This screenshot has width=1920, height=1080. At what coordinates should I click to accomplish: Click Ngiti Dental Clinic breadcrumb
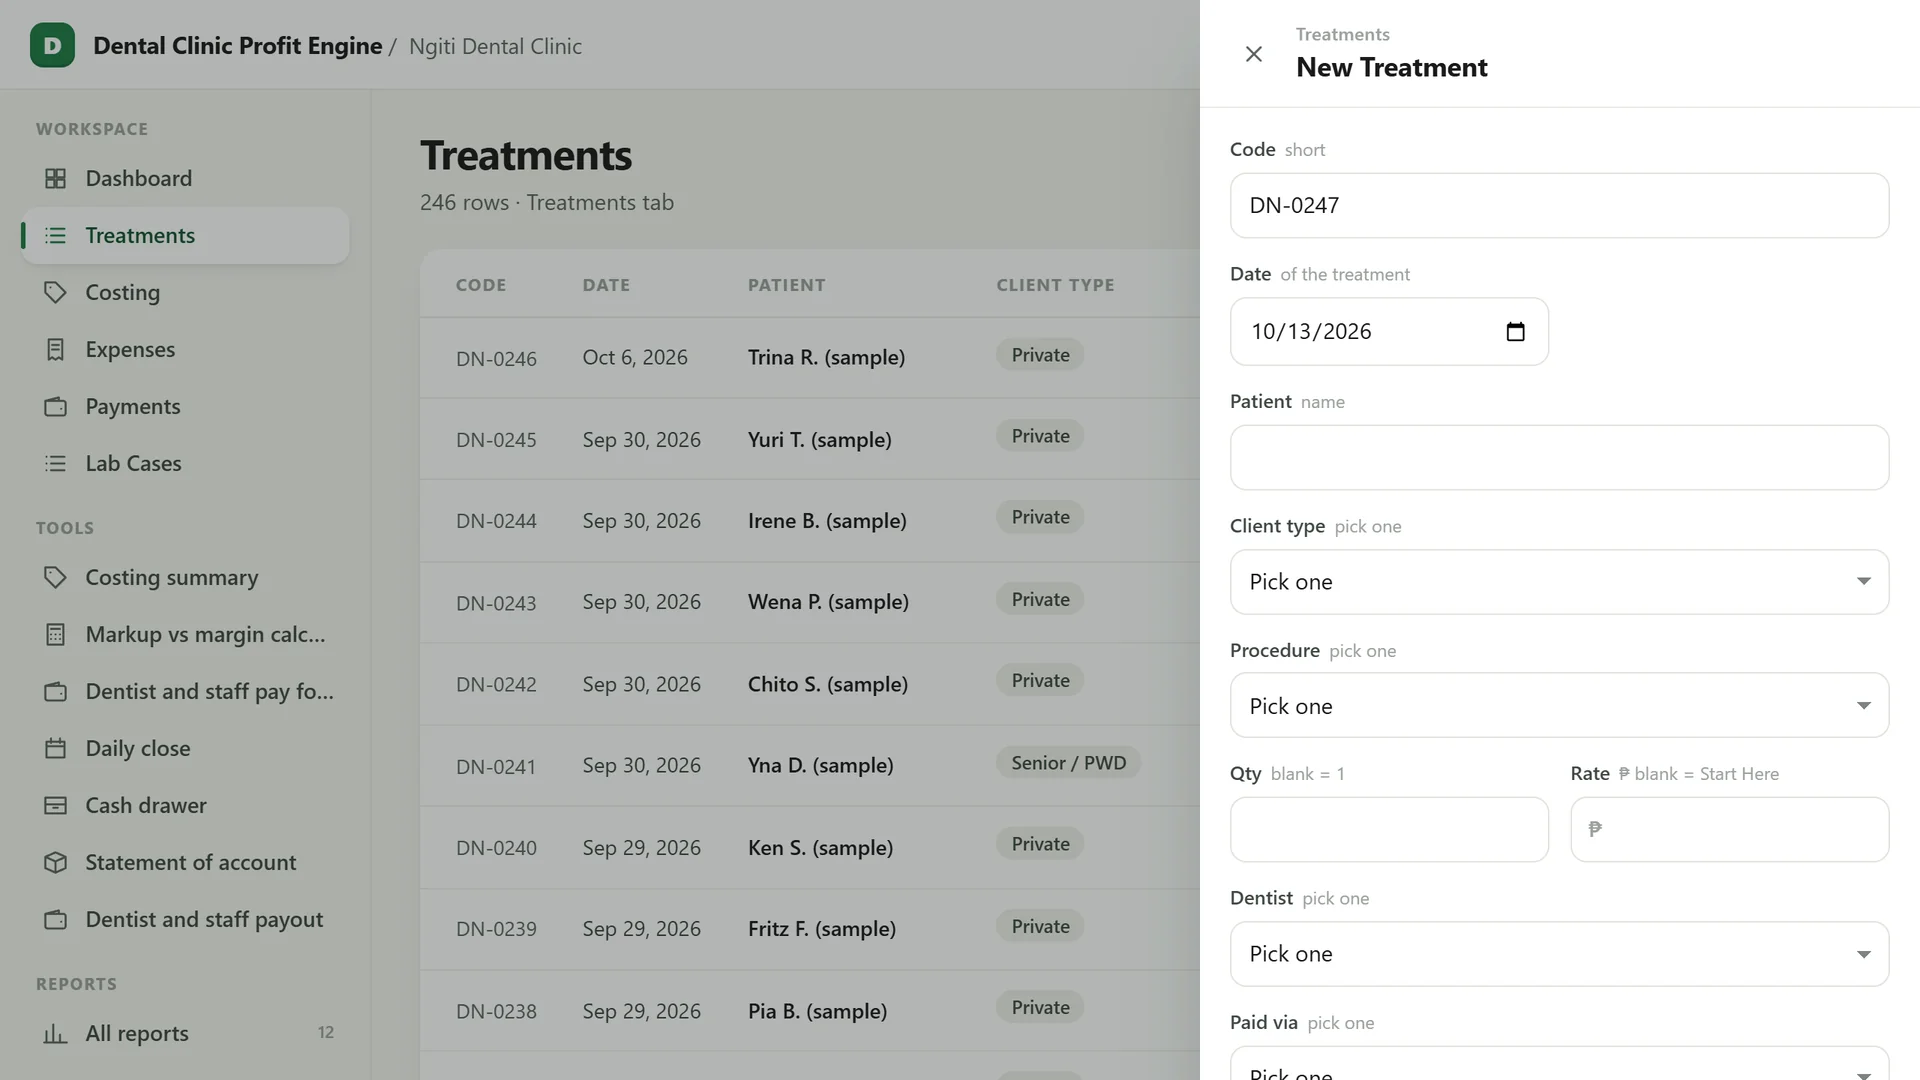pyautogui.click(x=495, y=46)
